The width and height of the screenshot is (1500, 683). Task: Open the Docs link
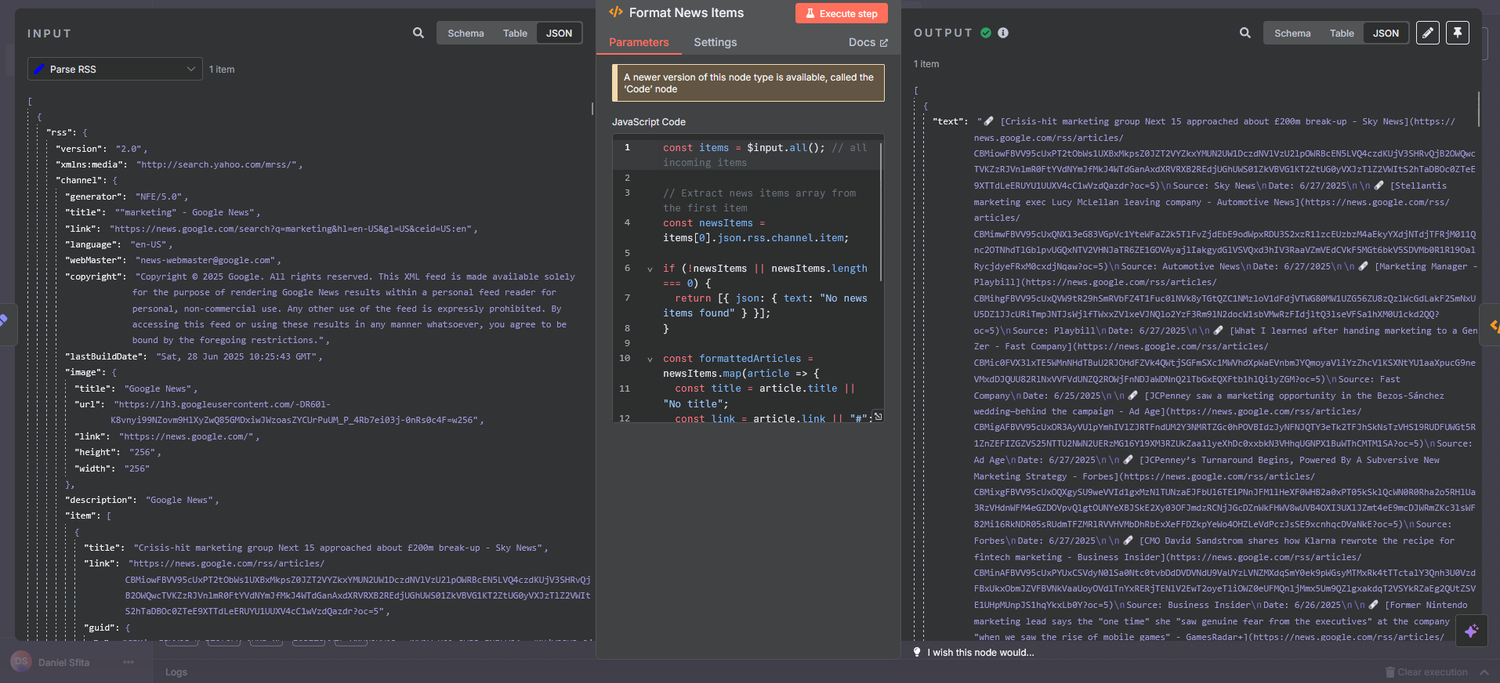click(x=862, y=42)
